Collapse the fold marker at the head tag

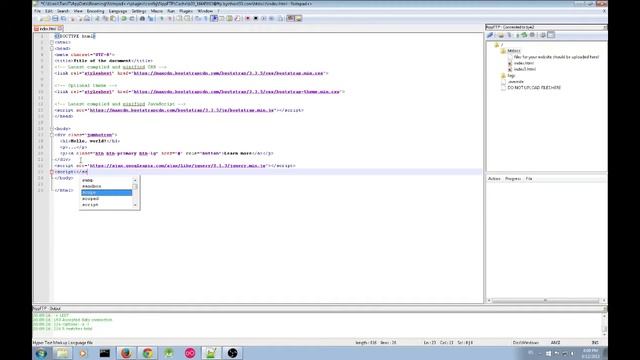coord(52,48)
